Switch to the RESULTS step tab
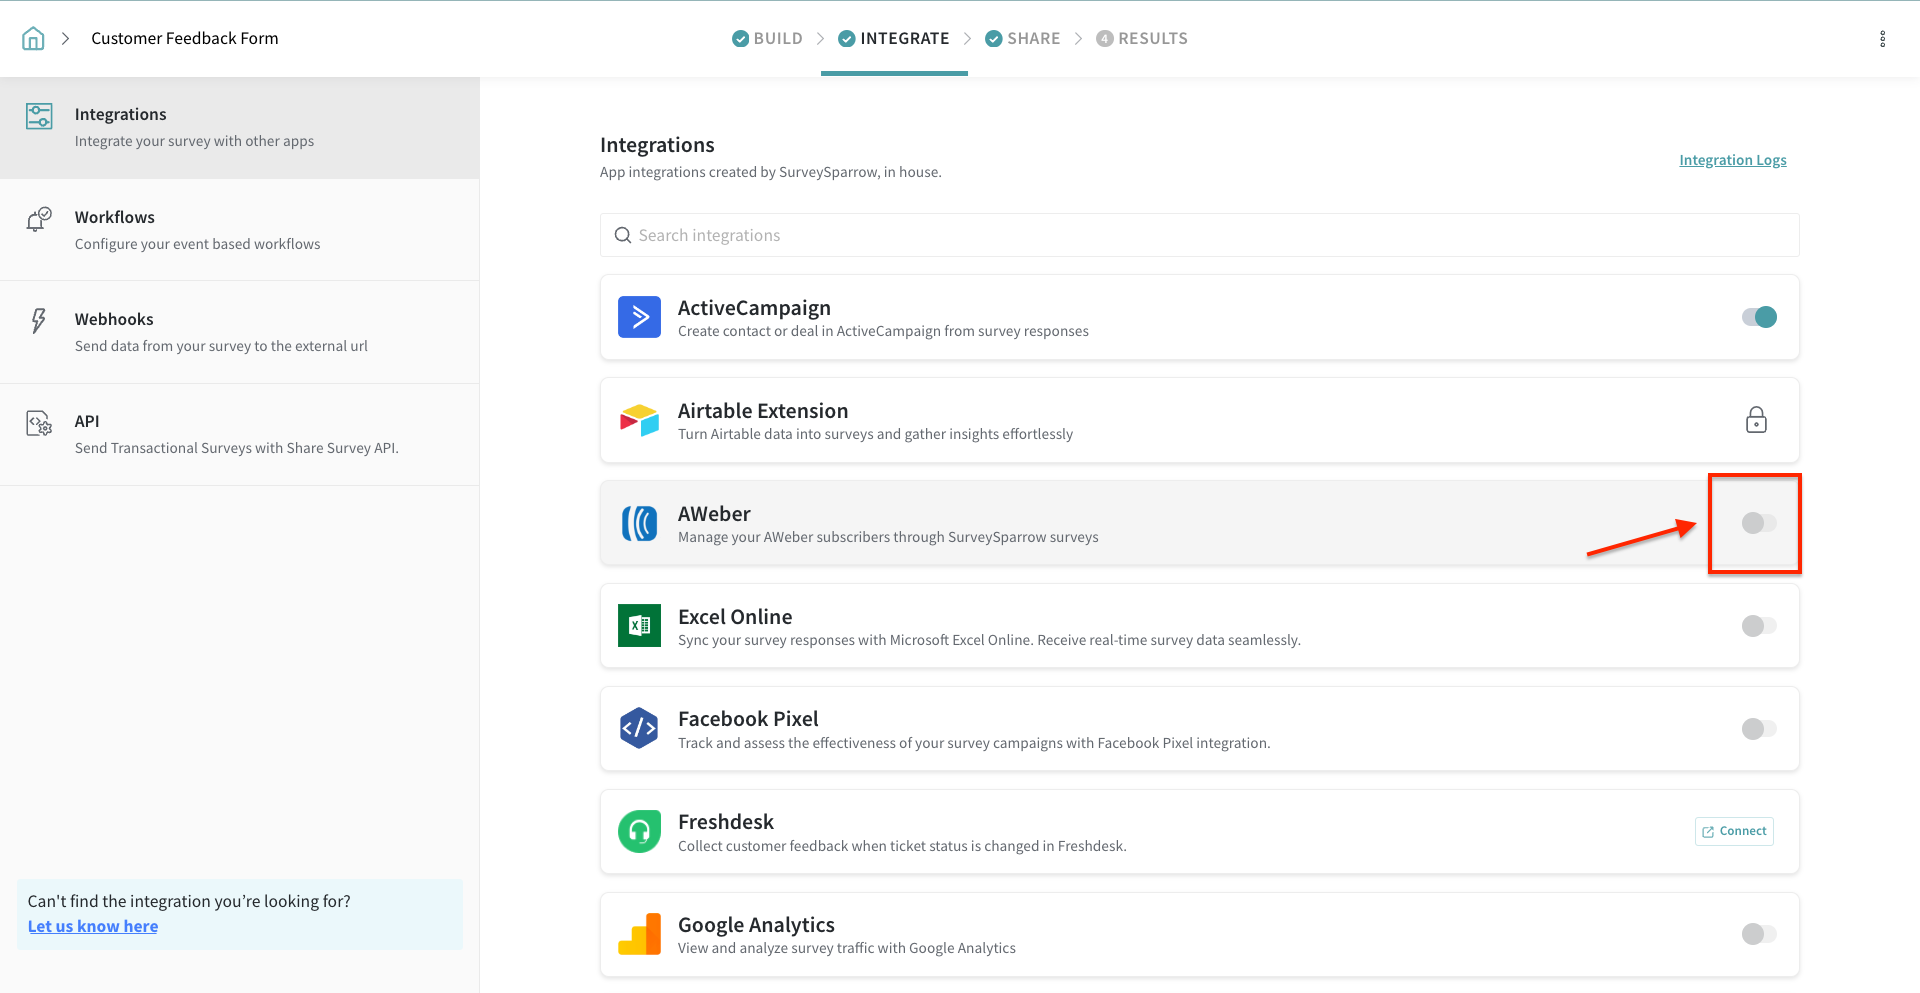This screenshot has height=993, width=1920. point(1142,39)
